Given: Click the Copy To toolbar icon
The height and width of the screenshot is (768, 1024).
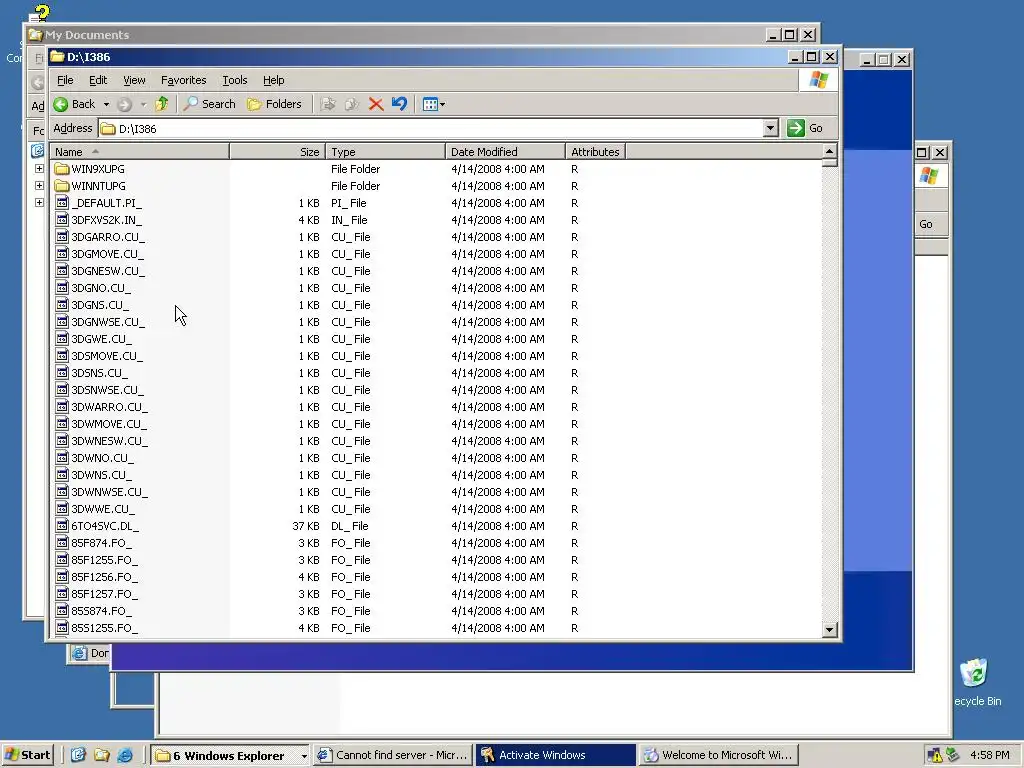Looking at the screenshot, I should (x=352, y=104).
